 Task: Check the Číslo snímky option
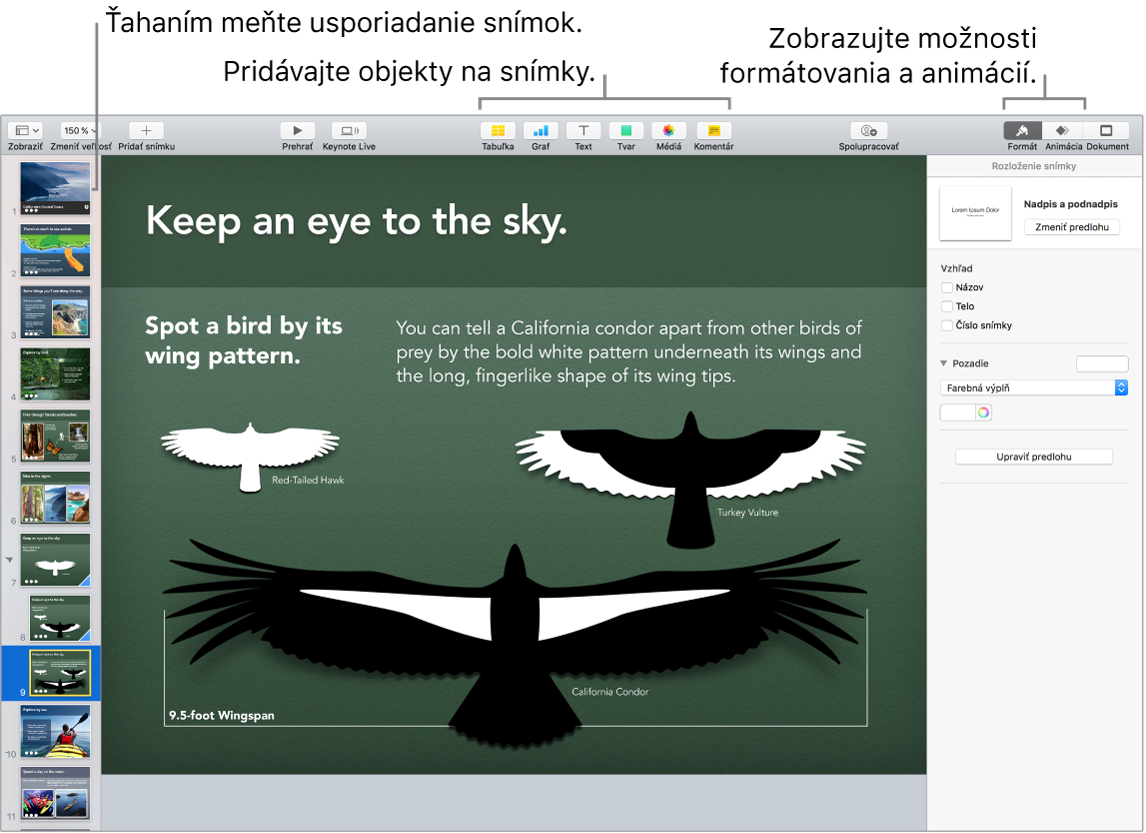click(x=947, y=326)
